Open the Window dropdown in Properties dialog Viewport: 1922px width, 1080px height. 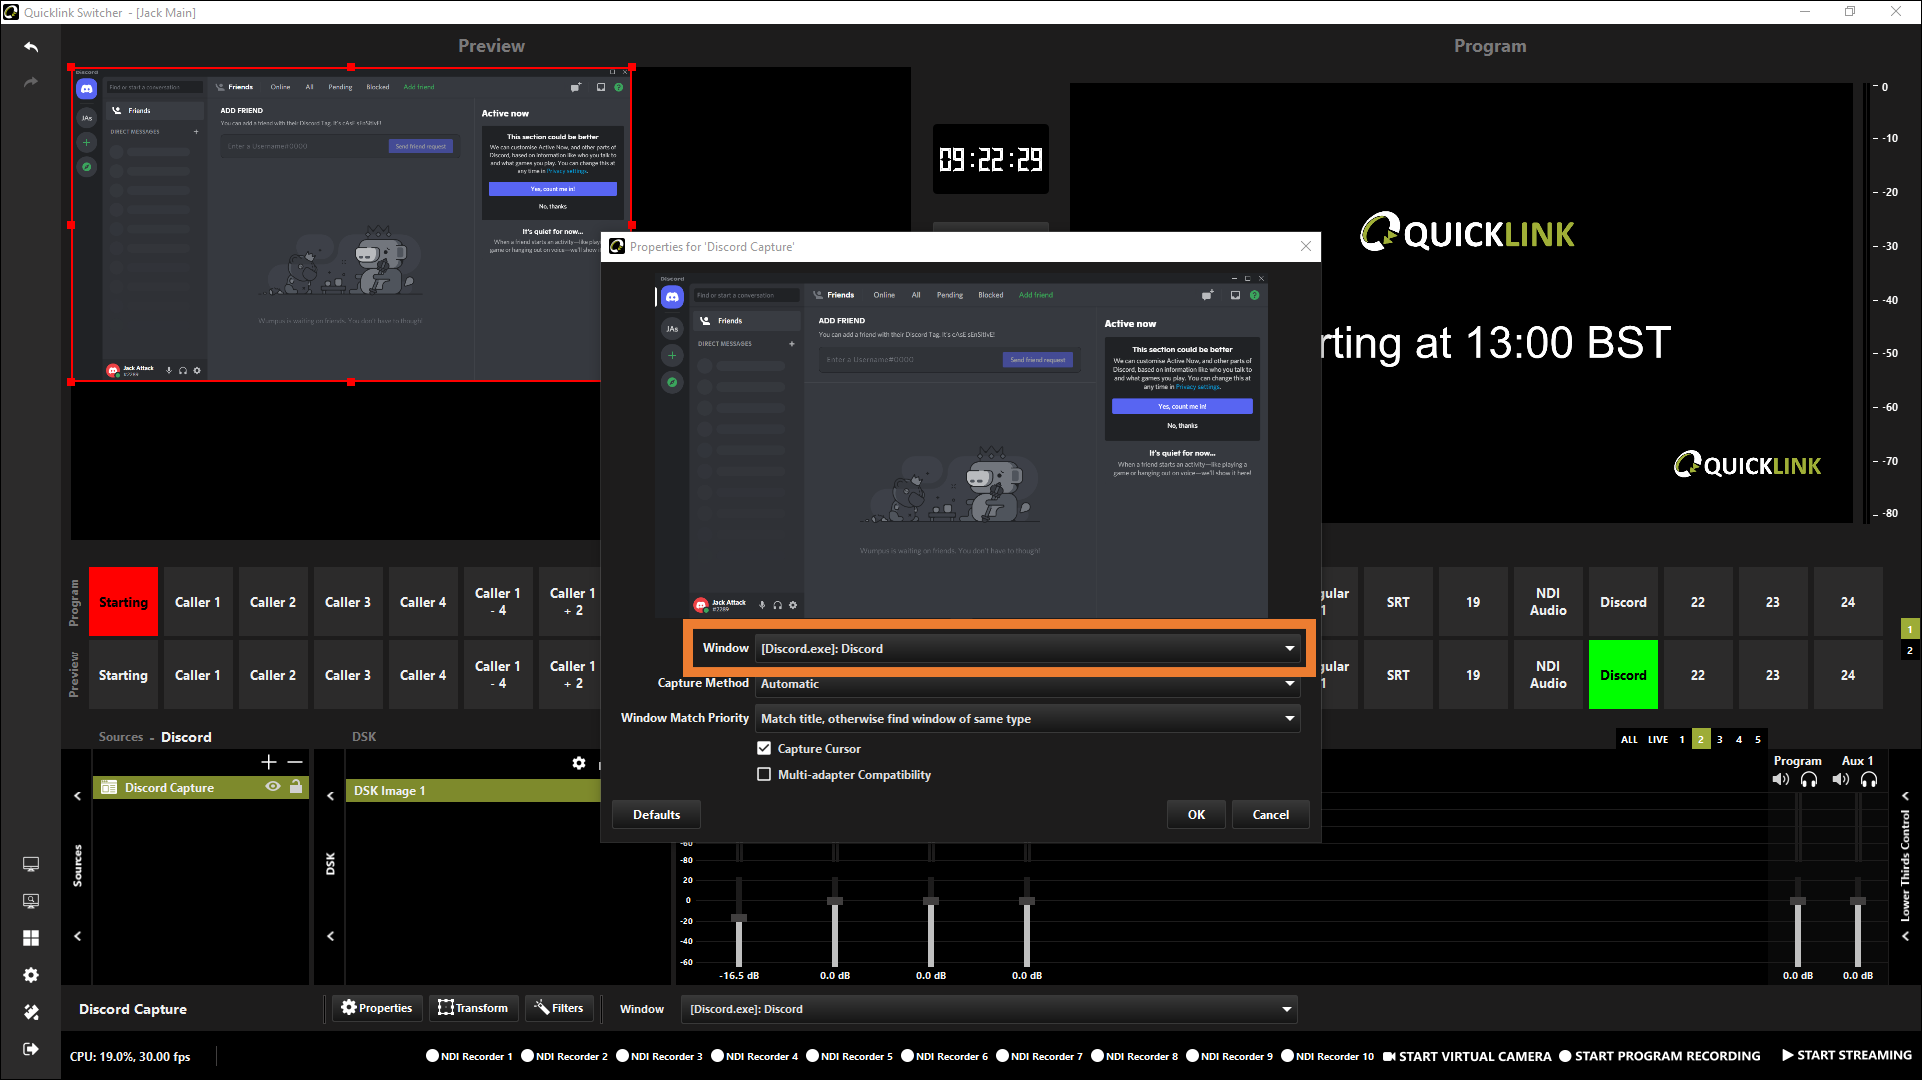(x=1027, y=649)
